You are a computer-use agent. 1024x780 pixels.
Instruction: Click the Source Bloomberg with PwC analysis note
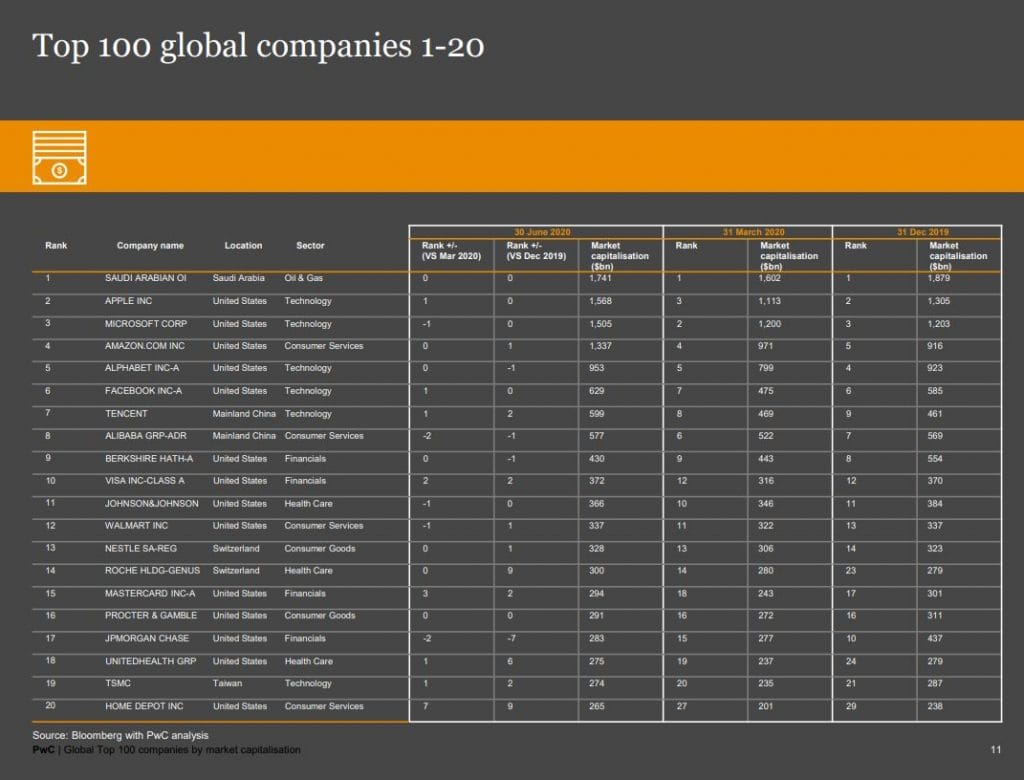[x=120, y=735]
